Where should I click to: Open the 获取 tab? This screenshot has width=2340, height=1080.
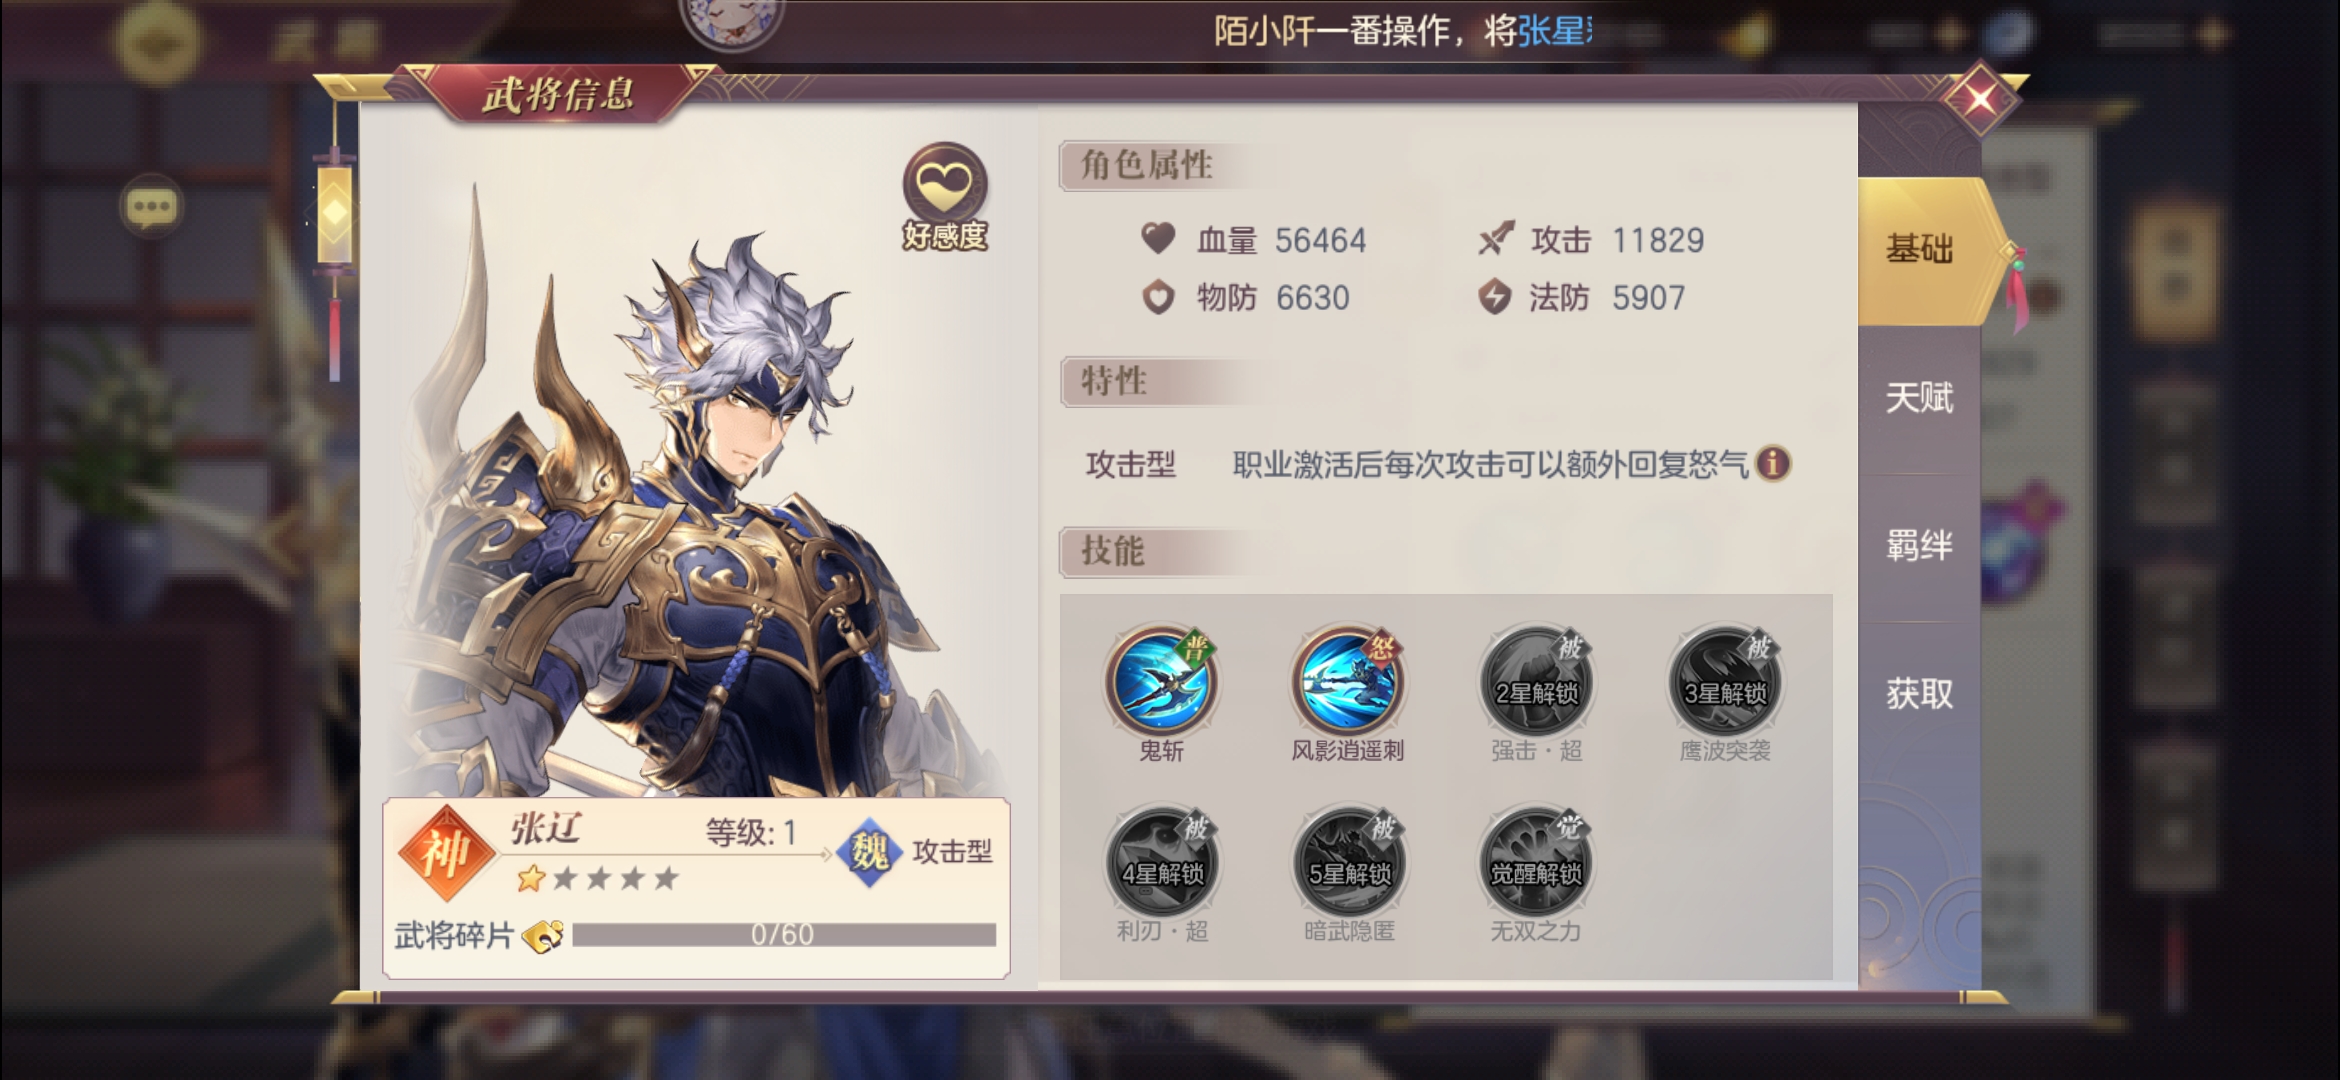click(1919, 694)
